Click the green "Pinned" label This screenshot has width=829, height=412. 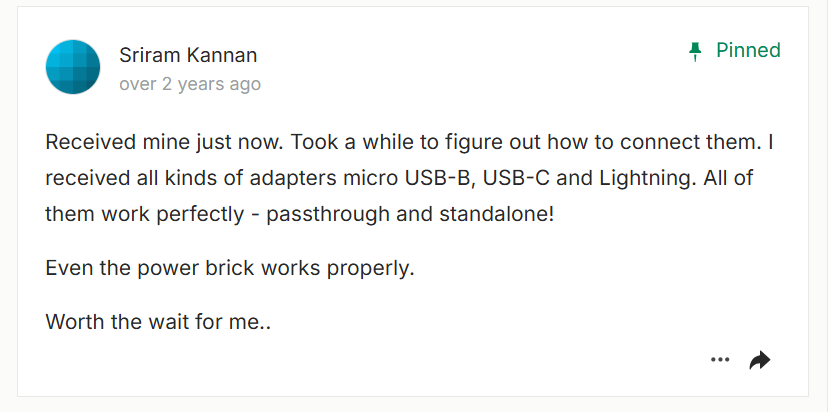(748, 51)
